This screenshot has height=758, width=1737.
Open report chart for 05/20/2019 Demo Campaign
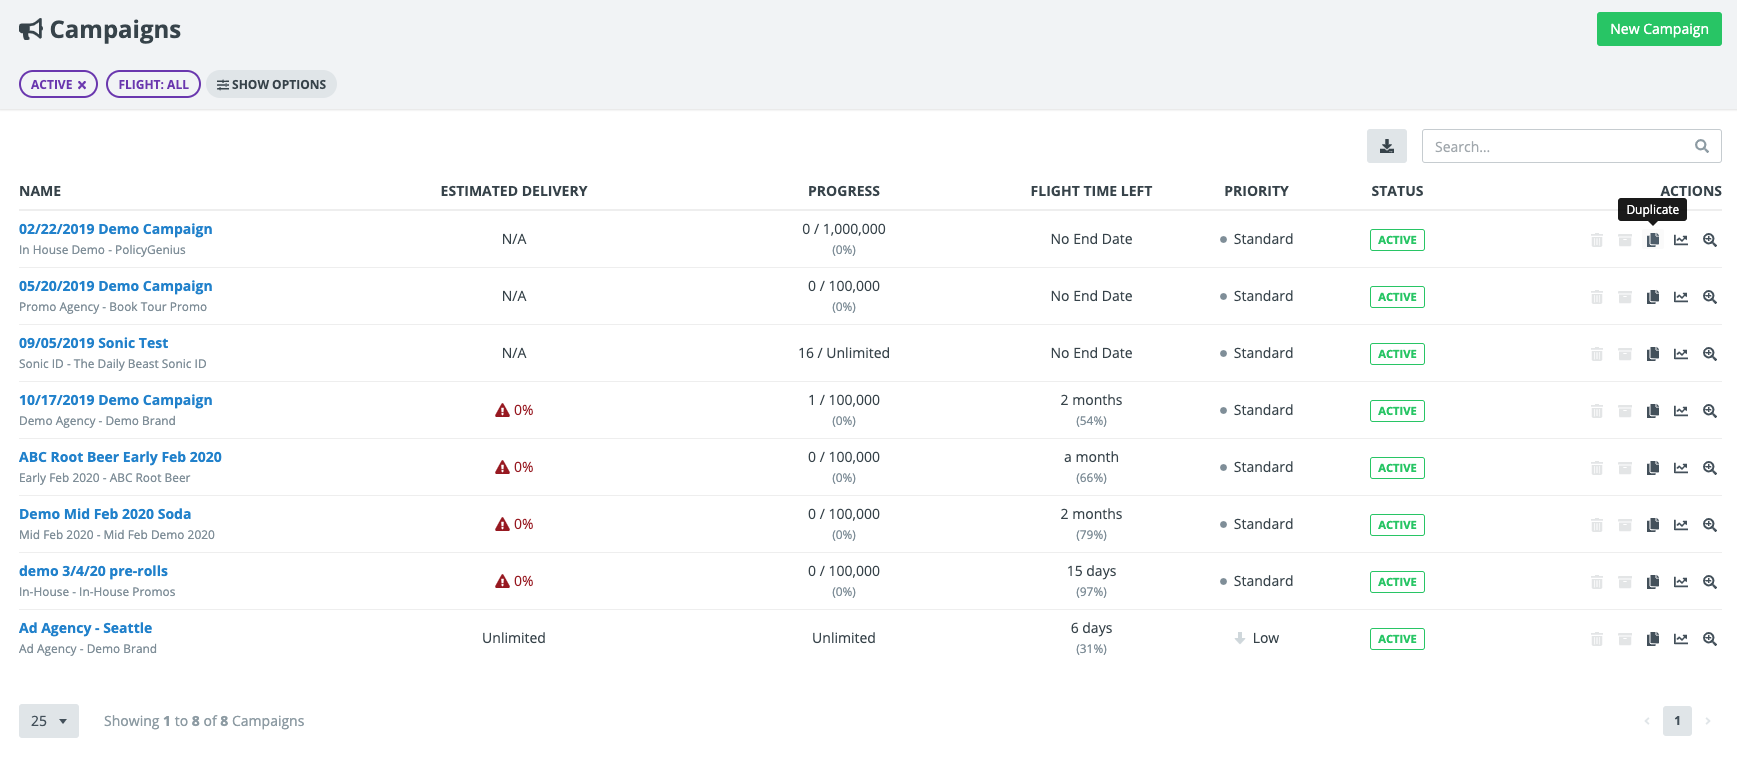[1681, 297]
